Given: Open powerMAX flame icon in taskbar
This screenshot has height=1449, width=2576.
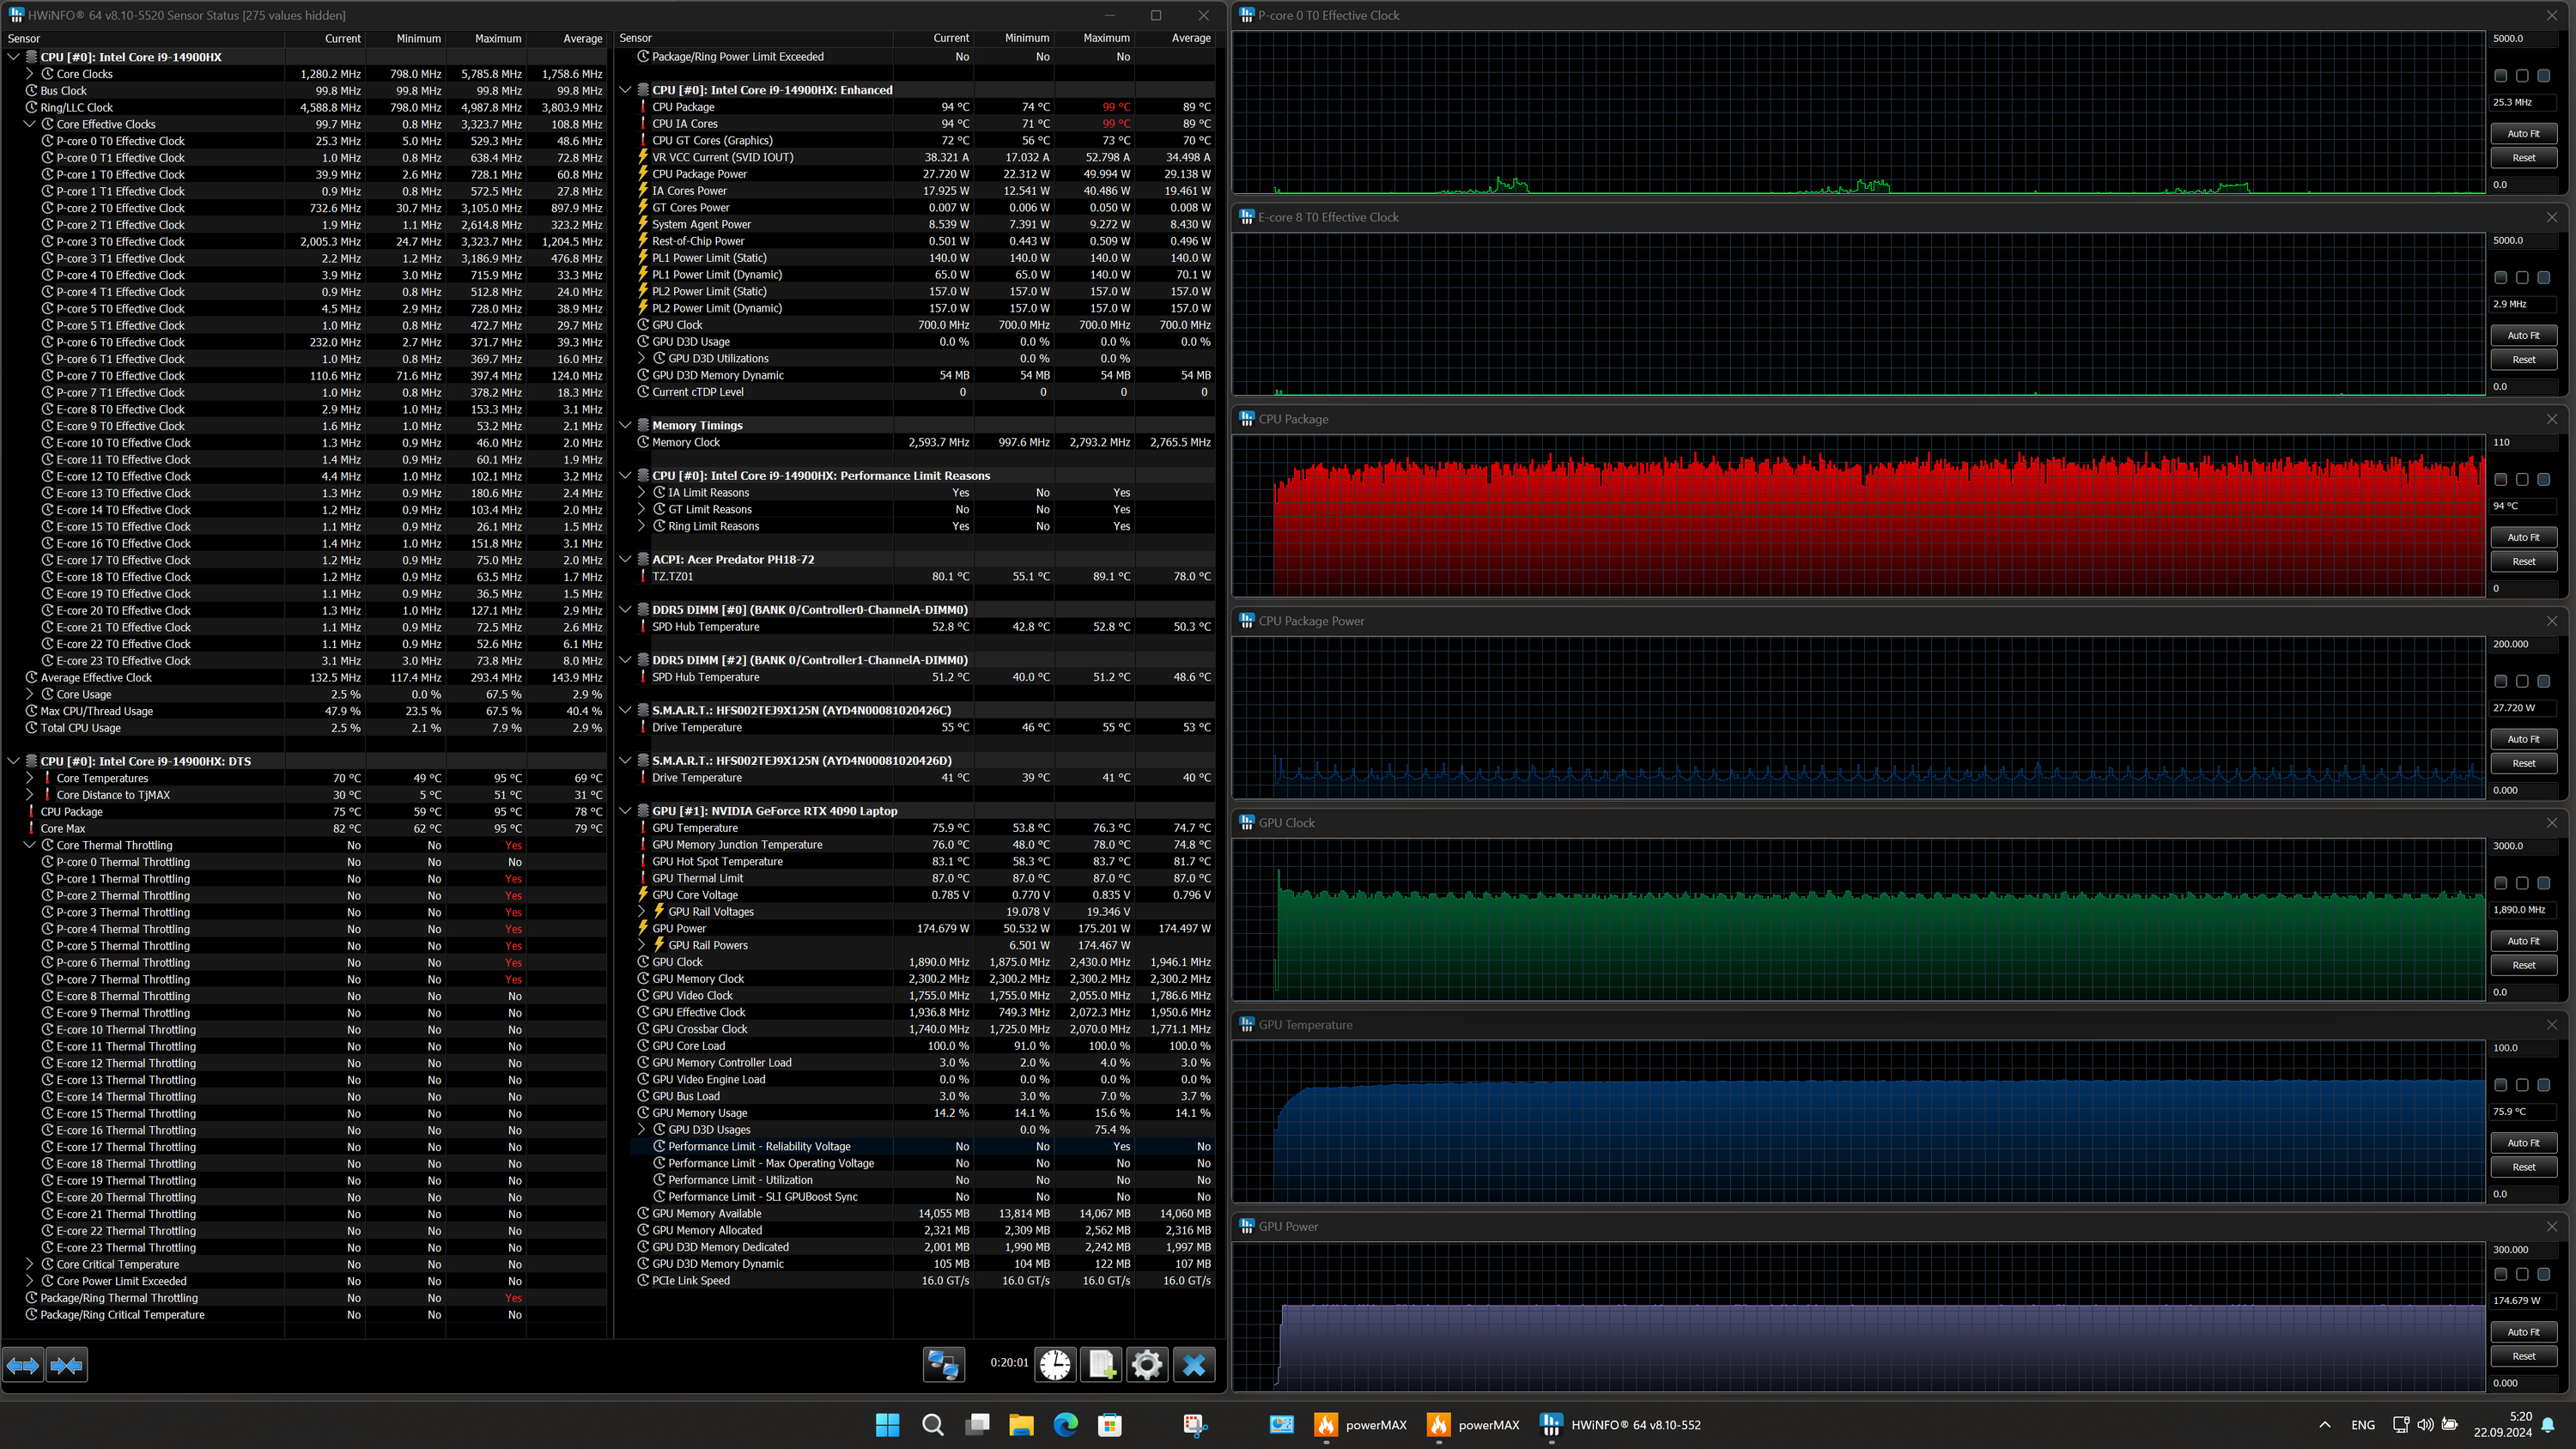Looking at the screenshot, I should [x=1325, y=1425].
